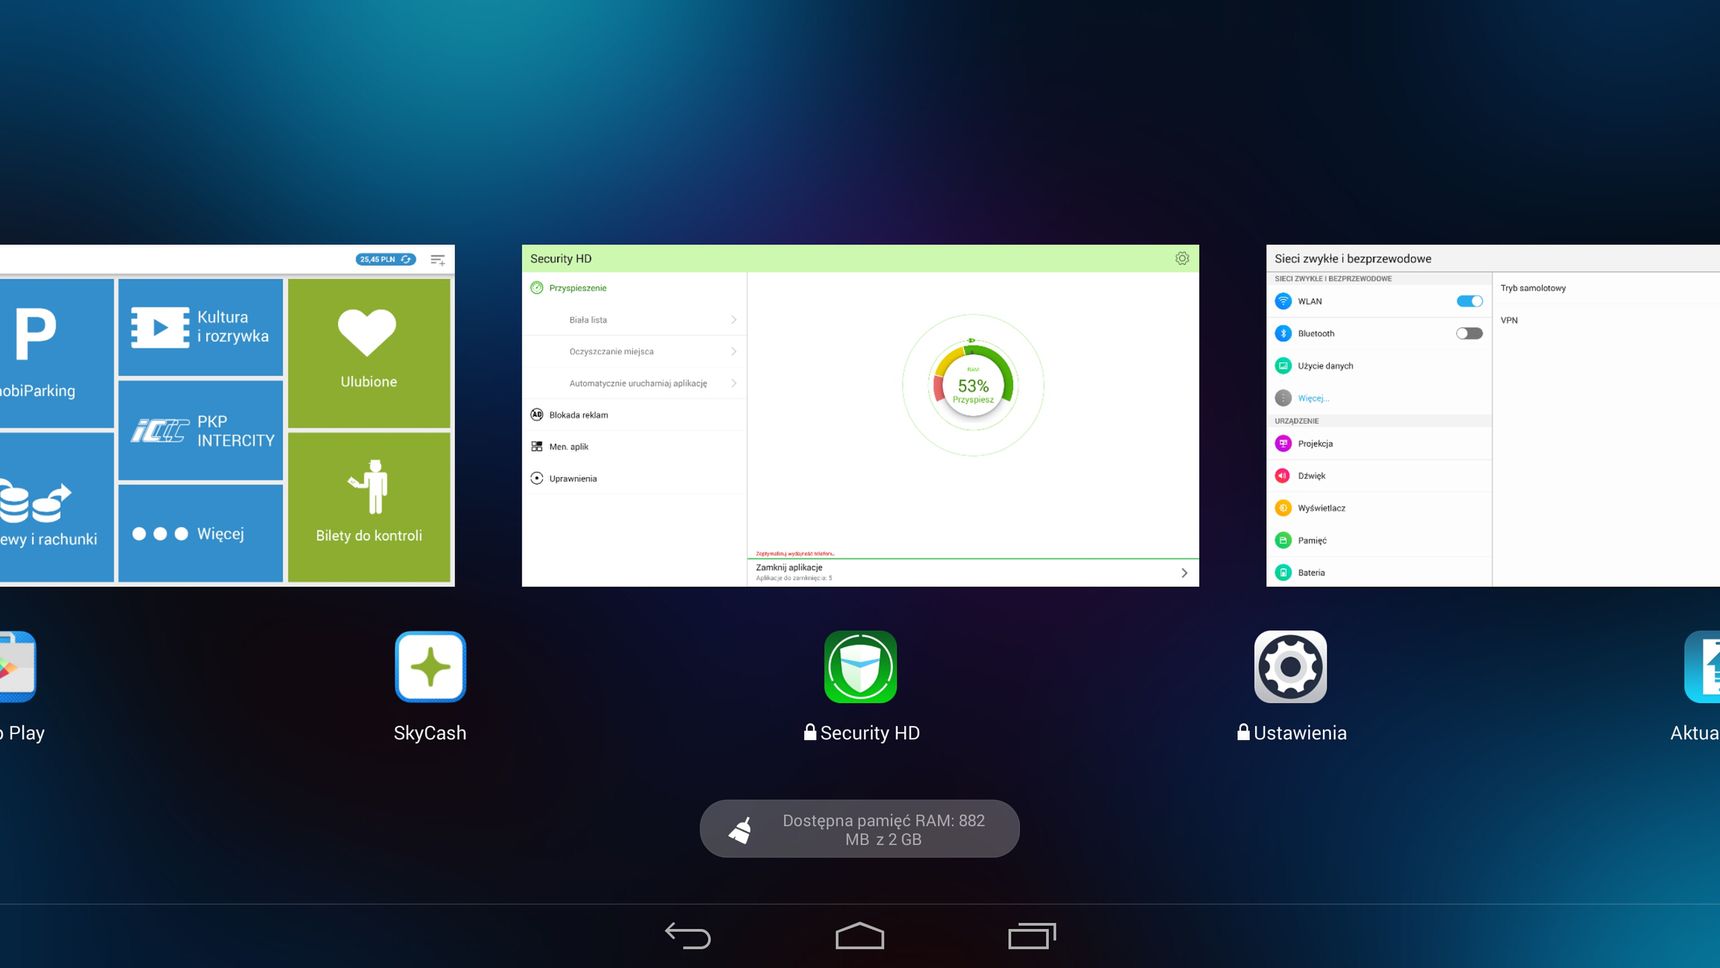Tap the VPN option
This screenshot has width=1720, height=968.
(1509, 320)
